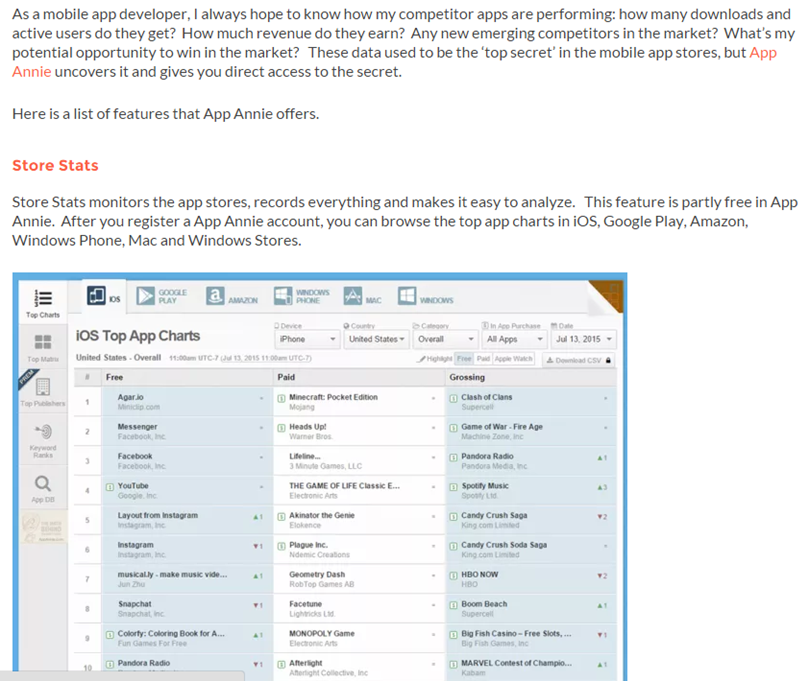The image size is (809, 681).
Task: Click the Download CSV button
Action: [x=578, y=359]
